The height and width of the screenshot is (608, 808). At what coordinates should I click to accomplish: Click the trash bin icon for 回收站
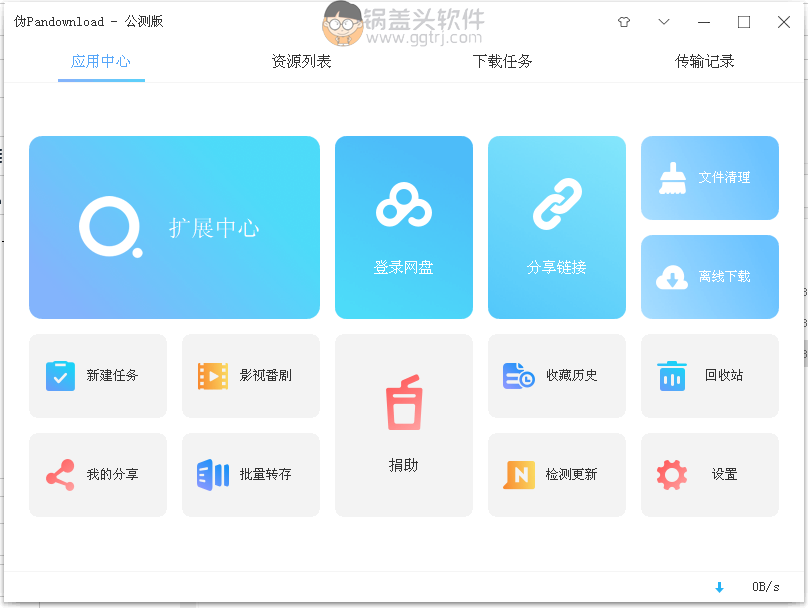[x=672, y=376]
